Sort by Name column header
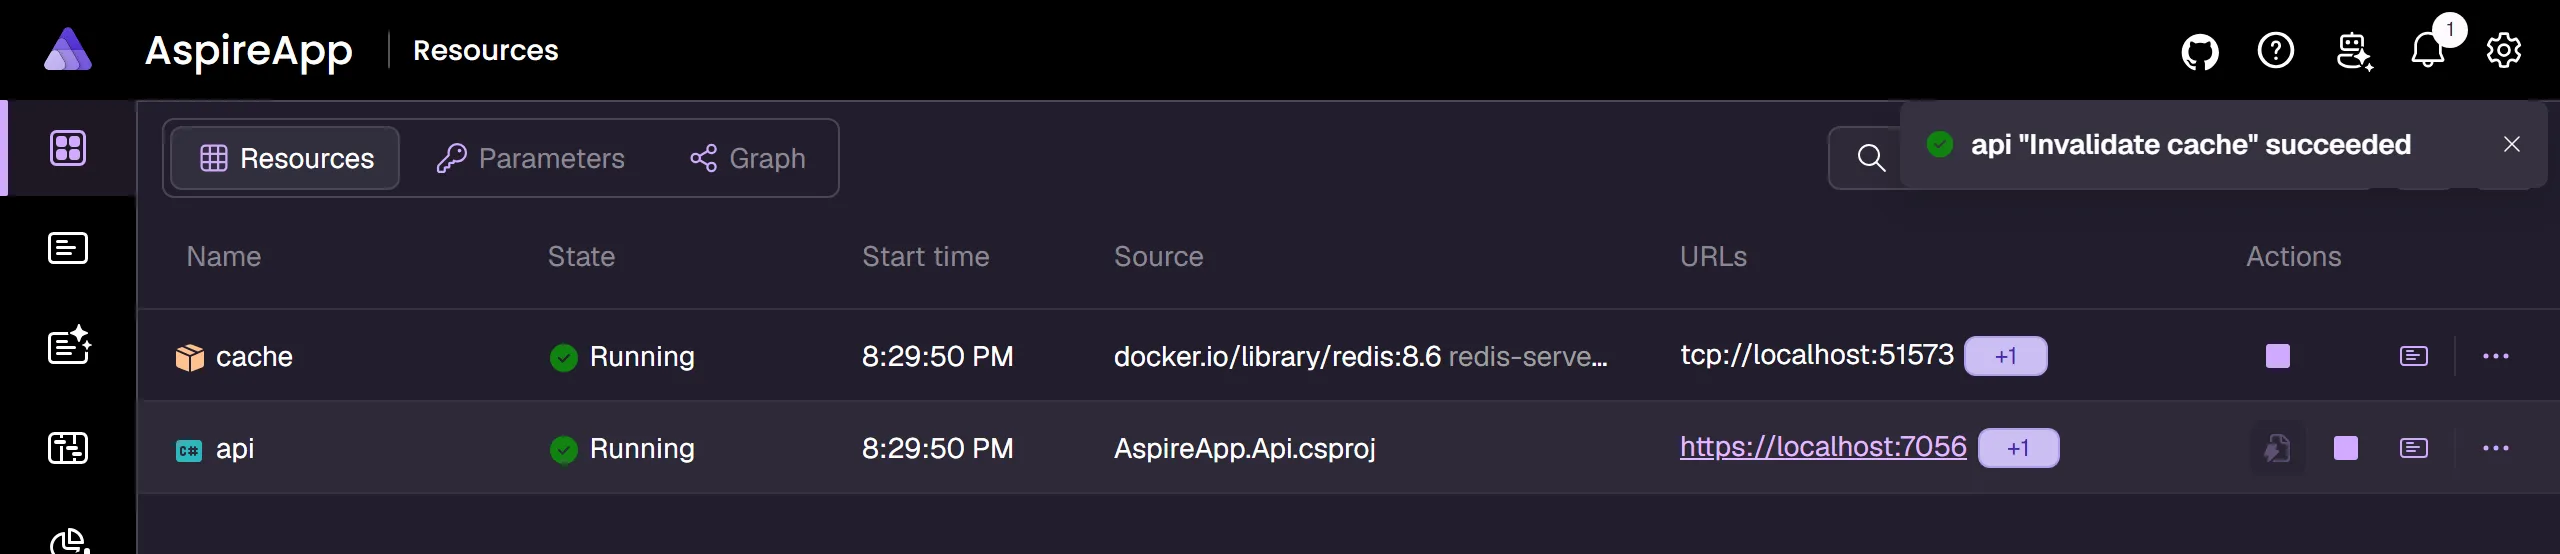This screenshot has width=2560, height=554. (x=224, y=256)
